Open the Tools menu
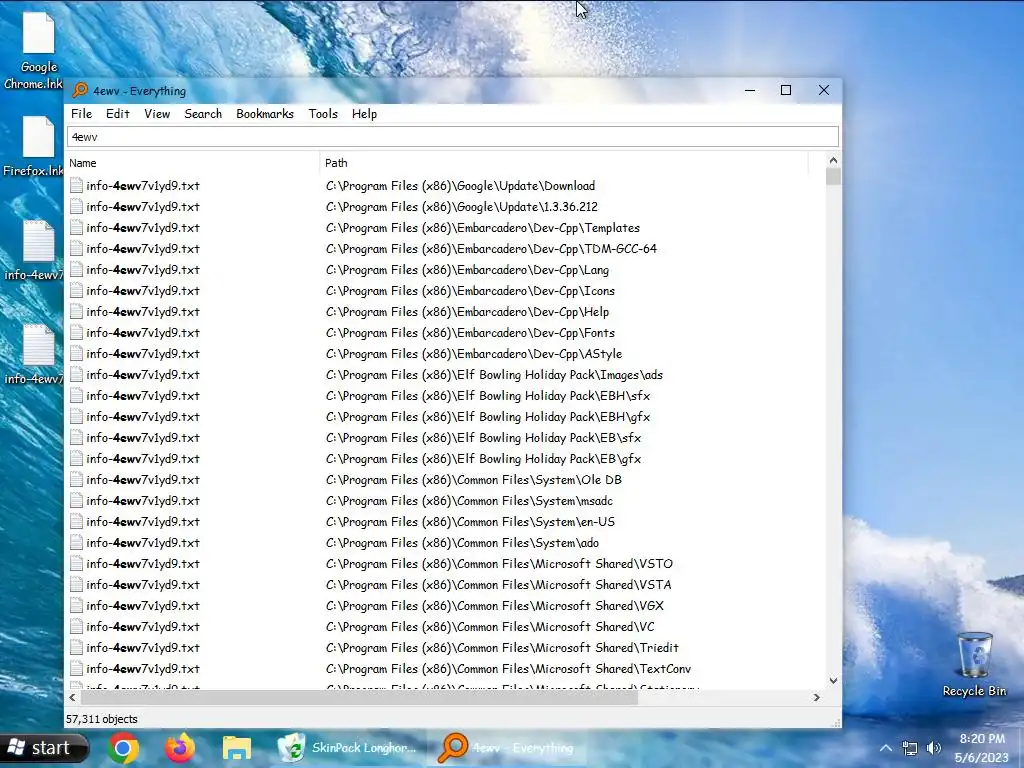Viewport: 1024px width, 768px height. point(323,114)
